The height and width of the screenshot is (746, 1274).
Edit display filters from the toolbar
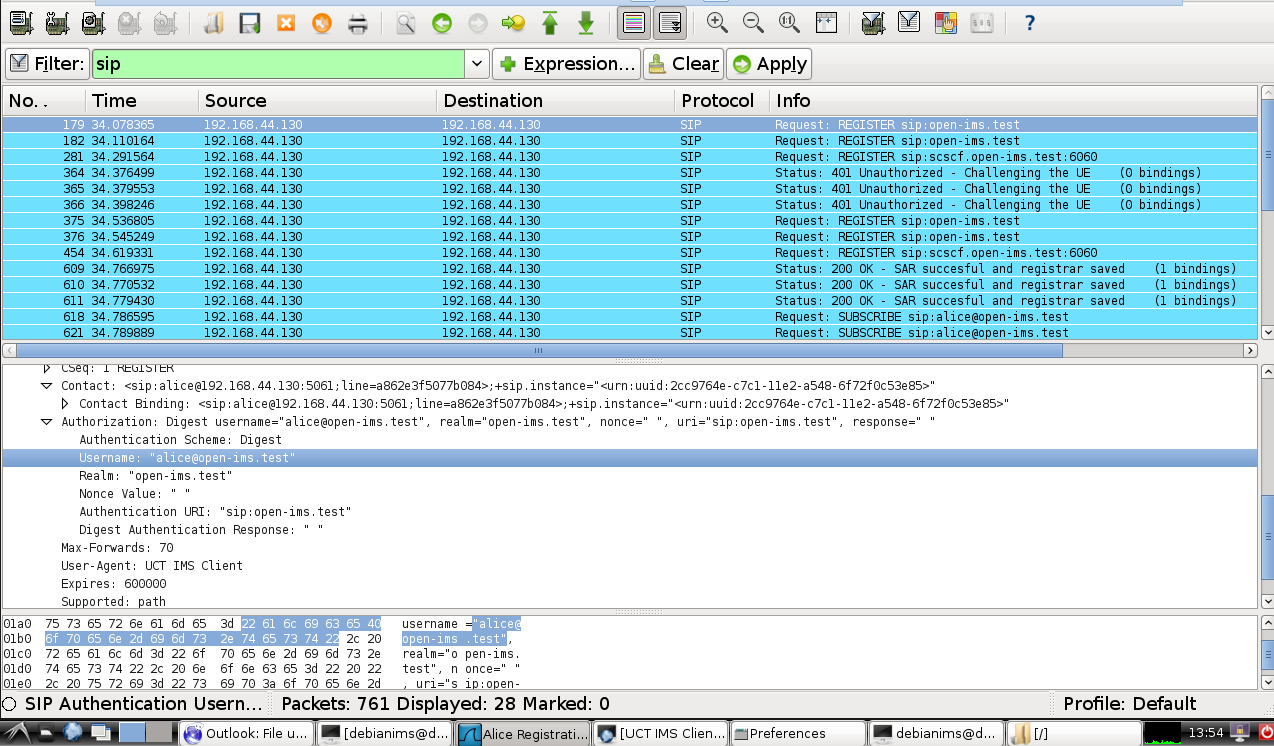coord(909,22)
